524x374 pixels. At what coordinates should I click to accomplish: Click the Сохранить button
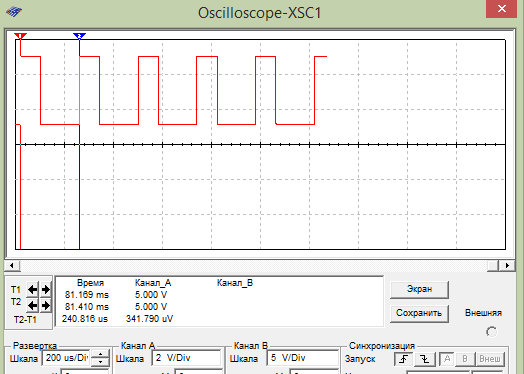[419, 313]
